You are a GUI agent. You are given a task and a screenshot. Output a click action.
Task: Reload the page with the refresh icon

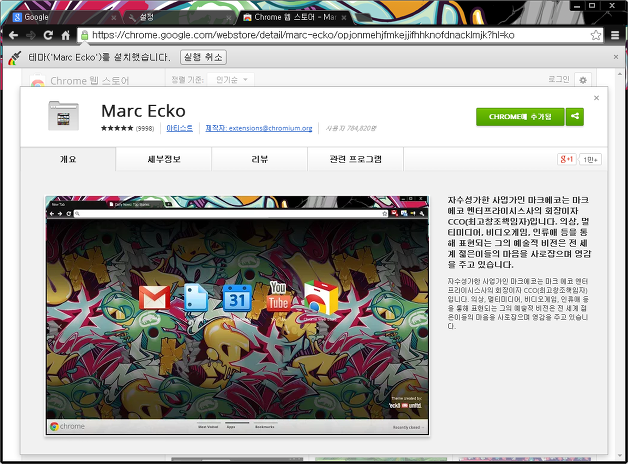(x=48, y=35)
